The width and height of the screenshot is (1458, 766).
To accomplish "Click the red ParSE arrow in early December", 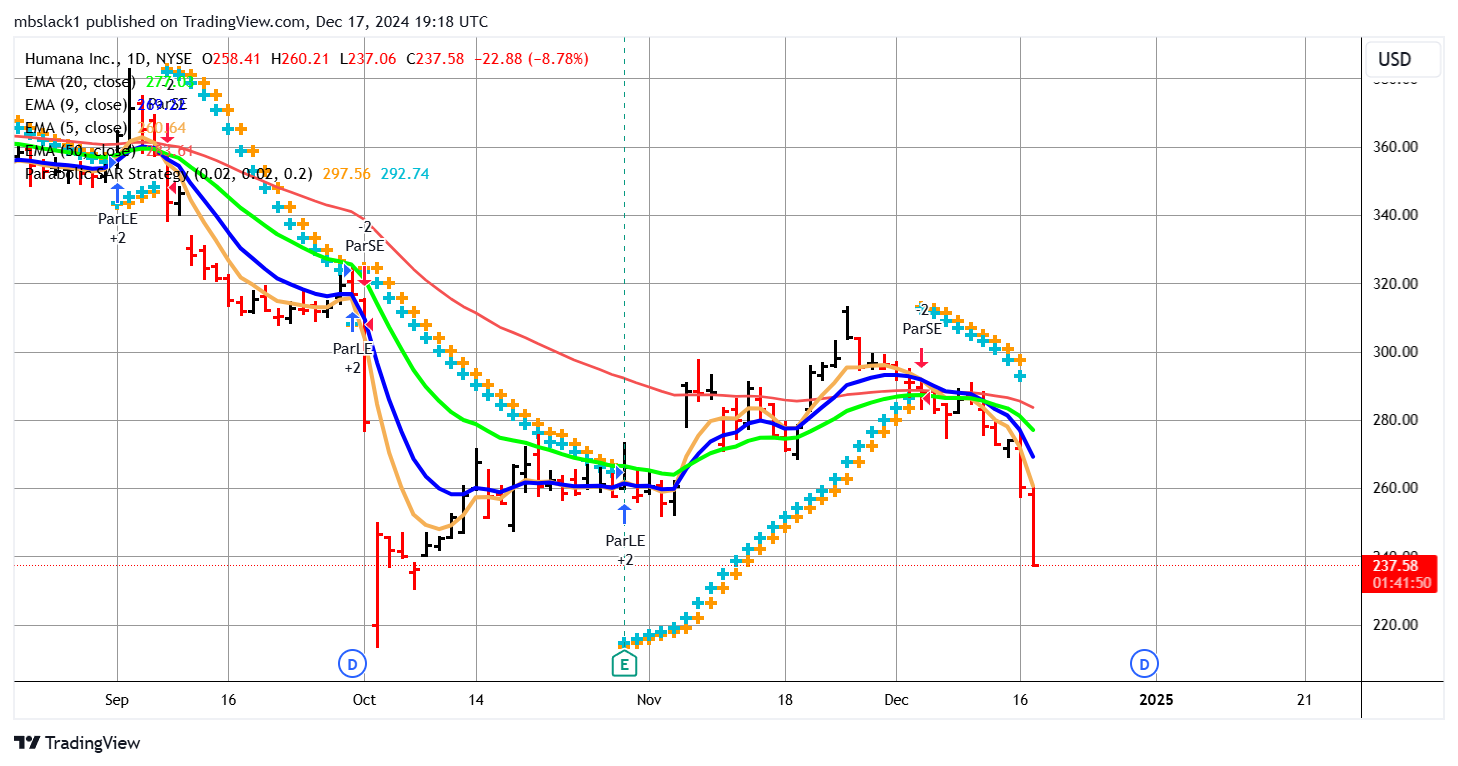I will coord(922,358).
